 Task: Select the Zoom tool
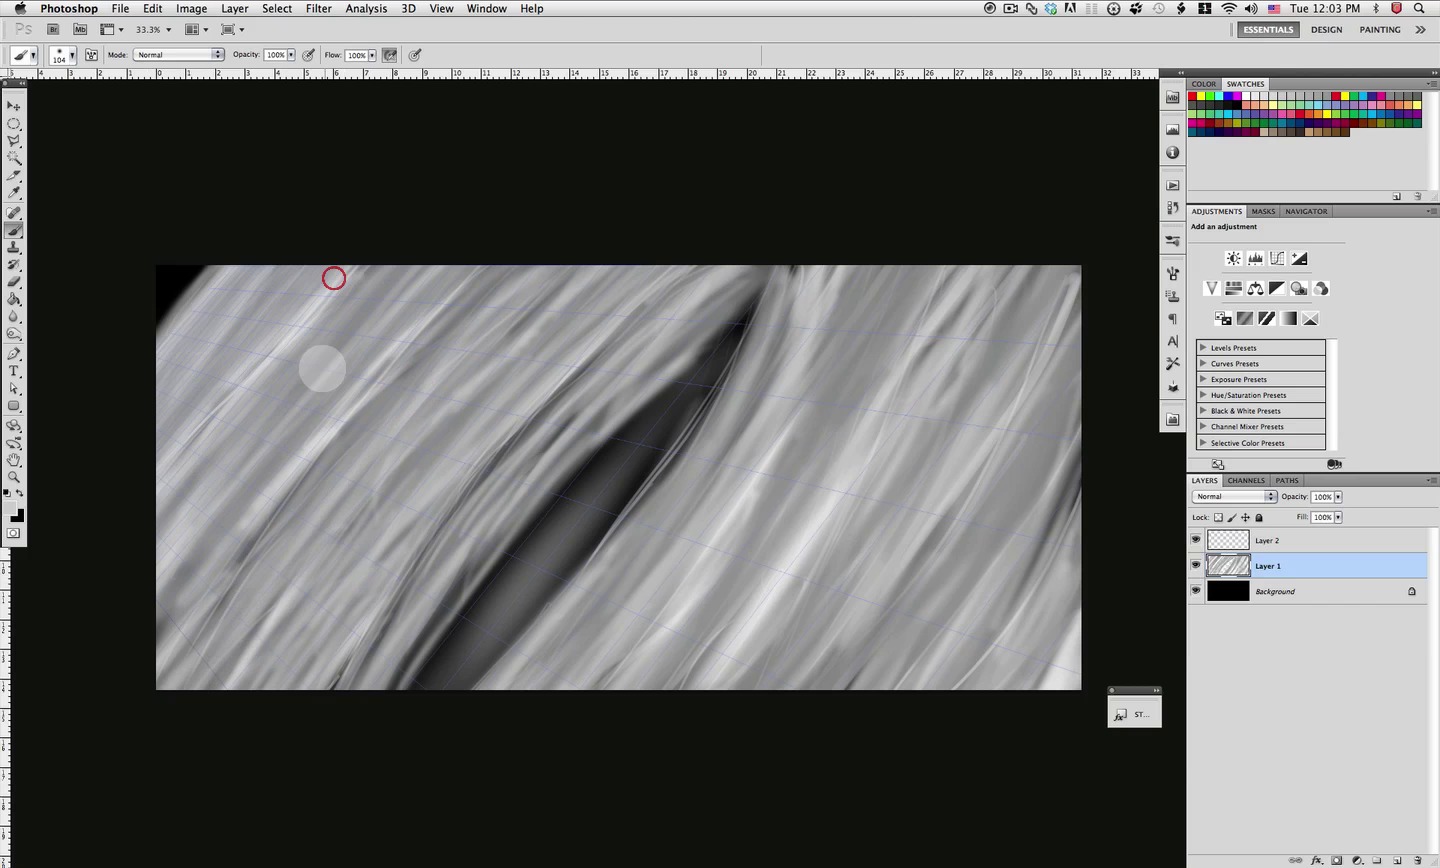click(14, 477)
